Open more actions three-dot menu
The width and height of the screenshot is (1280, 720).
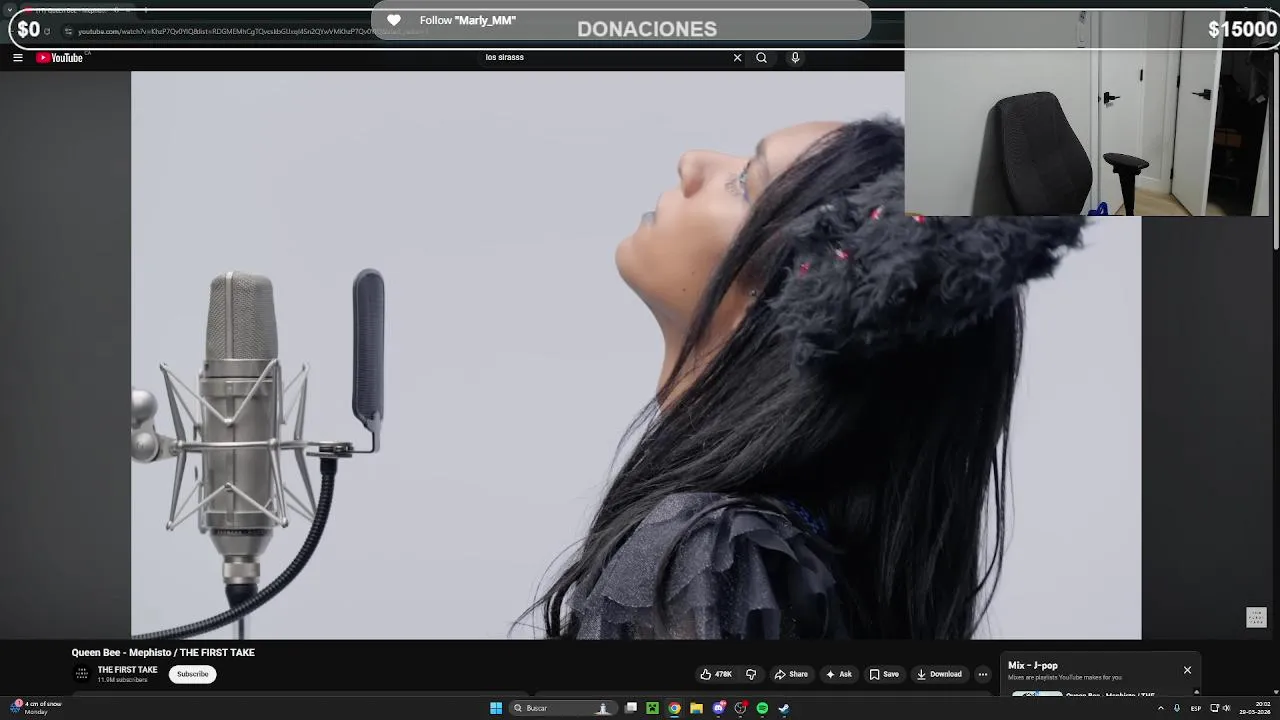pos(983,674)
